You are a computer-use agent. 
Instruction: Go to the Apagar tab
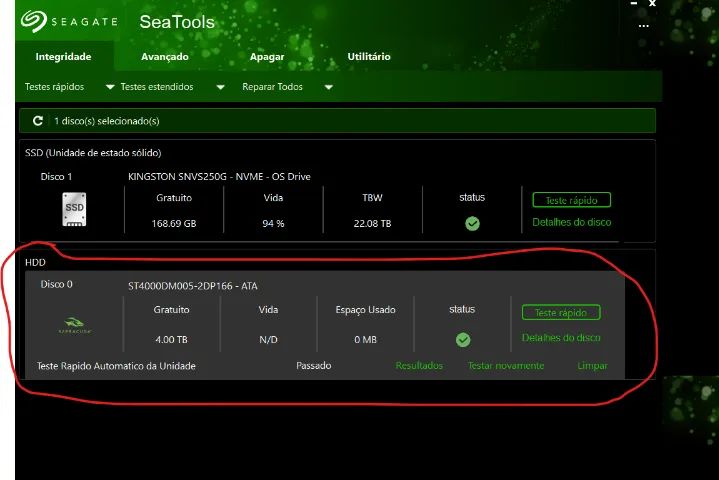(267, 57)
